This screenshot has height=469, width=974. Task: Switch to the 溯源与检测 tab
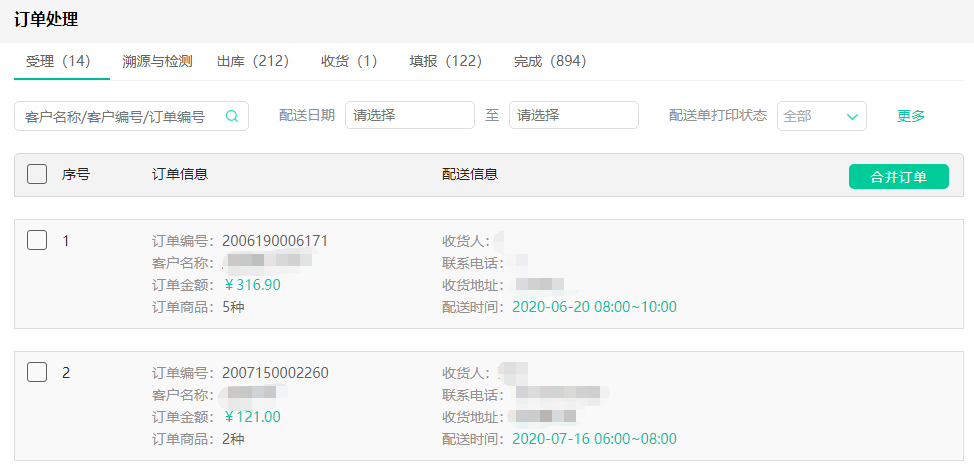pos(157,62)
